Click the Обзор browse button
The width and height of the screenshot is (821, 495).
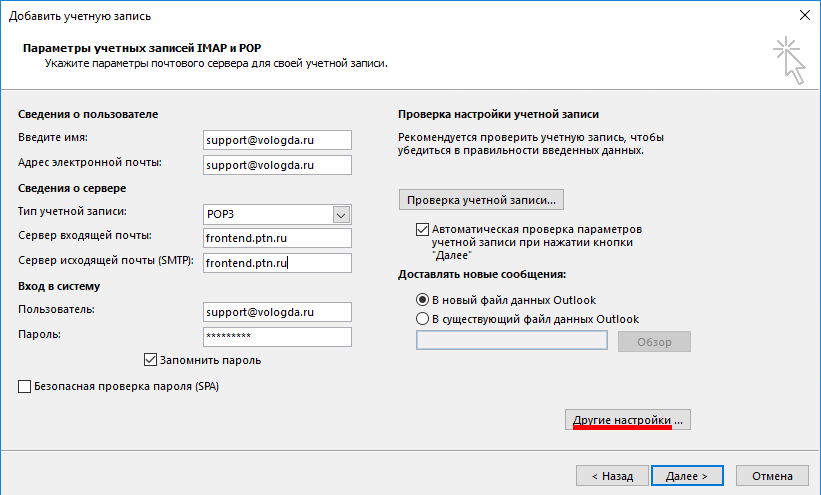[654, 342]
